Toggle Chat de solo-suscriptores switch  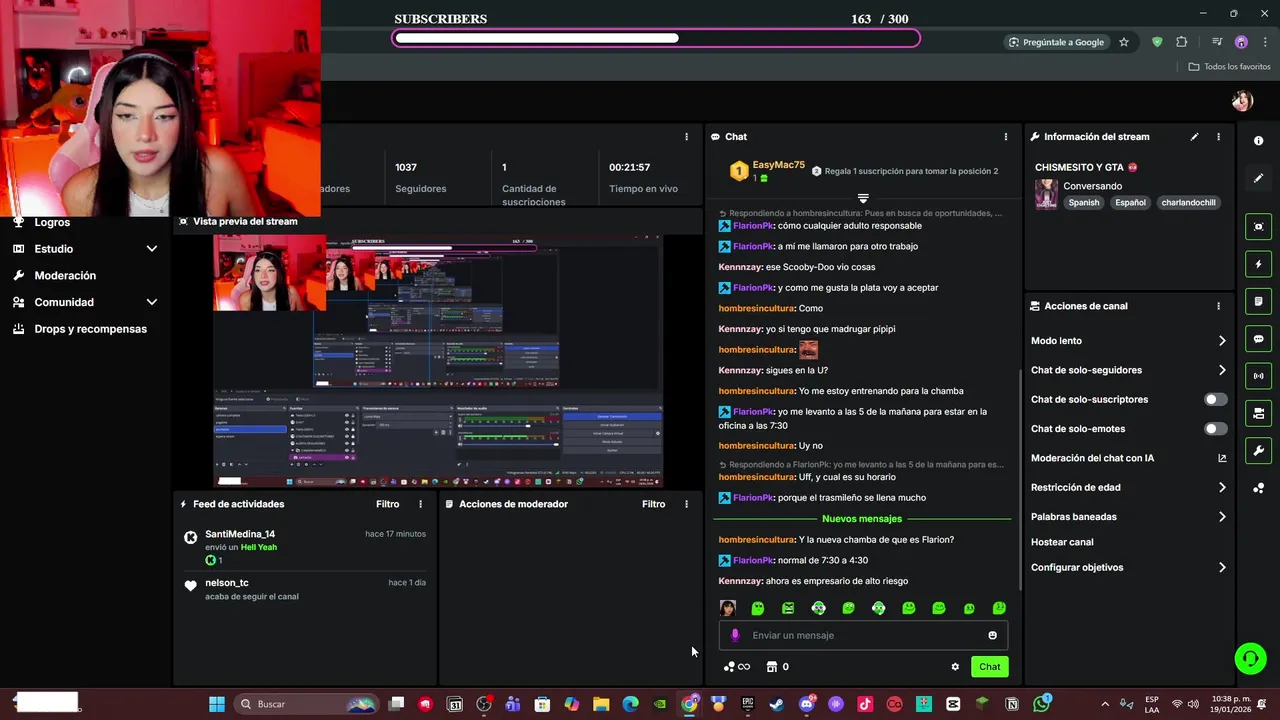point(1215,399)
